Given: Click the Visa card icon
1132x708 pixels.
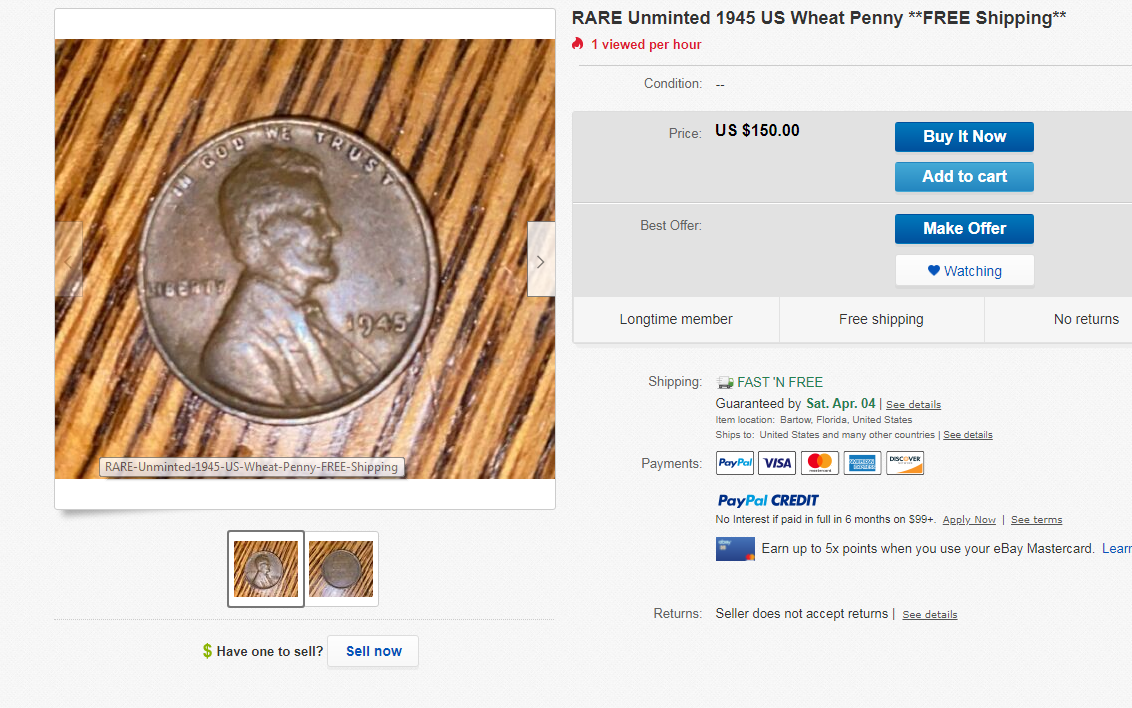Looking at the screenshot, I should [x=777, y=463].
